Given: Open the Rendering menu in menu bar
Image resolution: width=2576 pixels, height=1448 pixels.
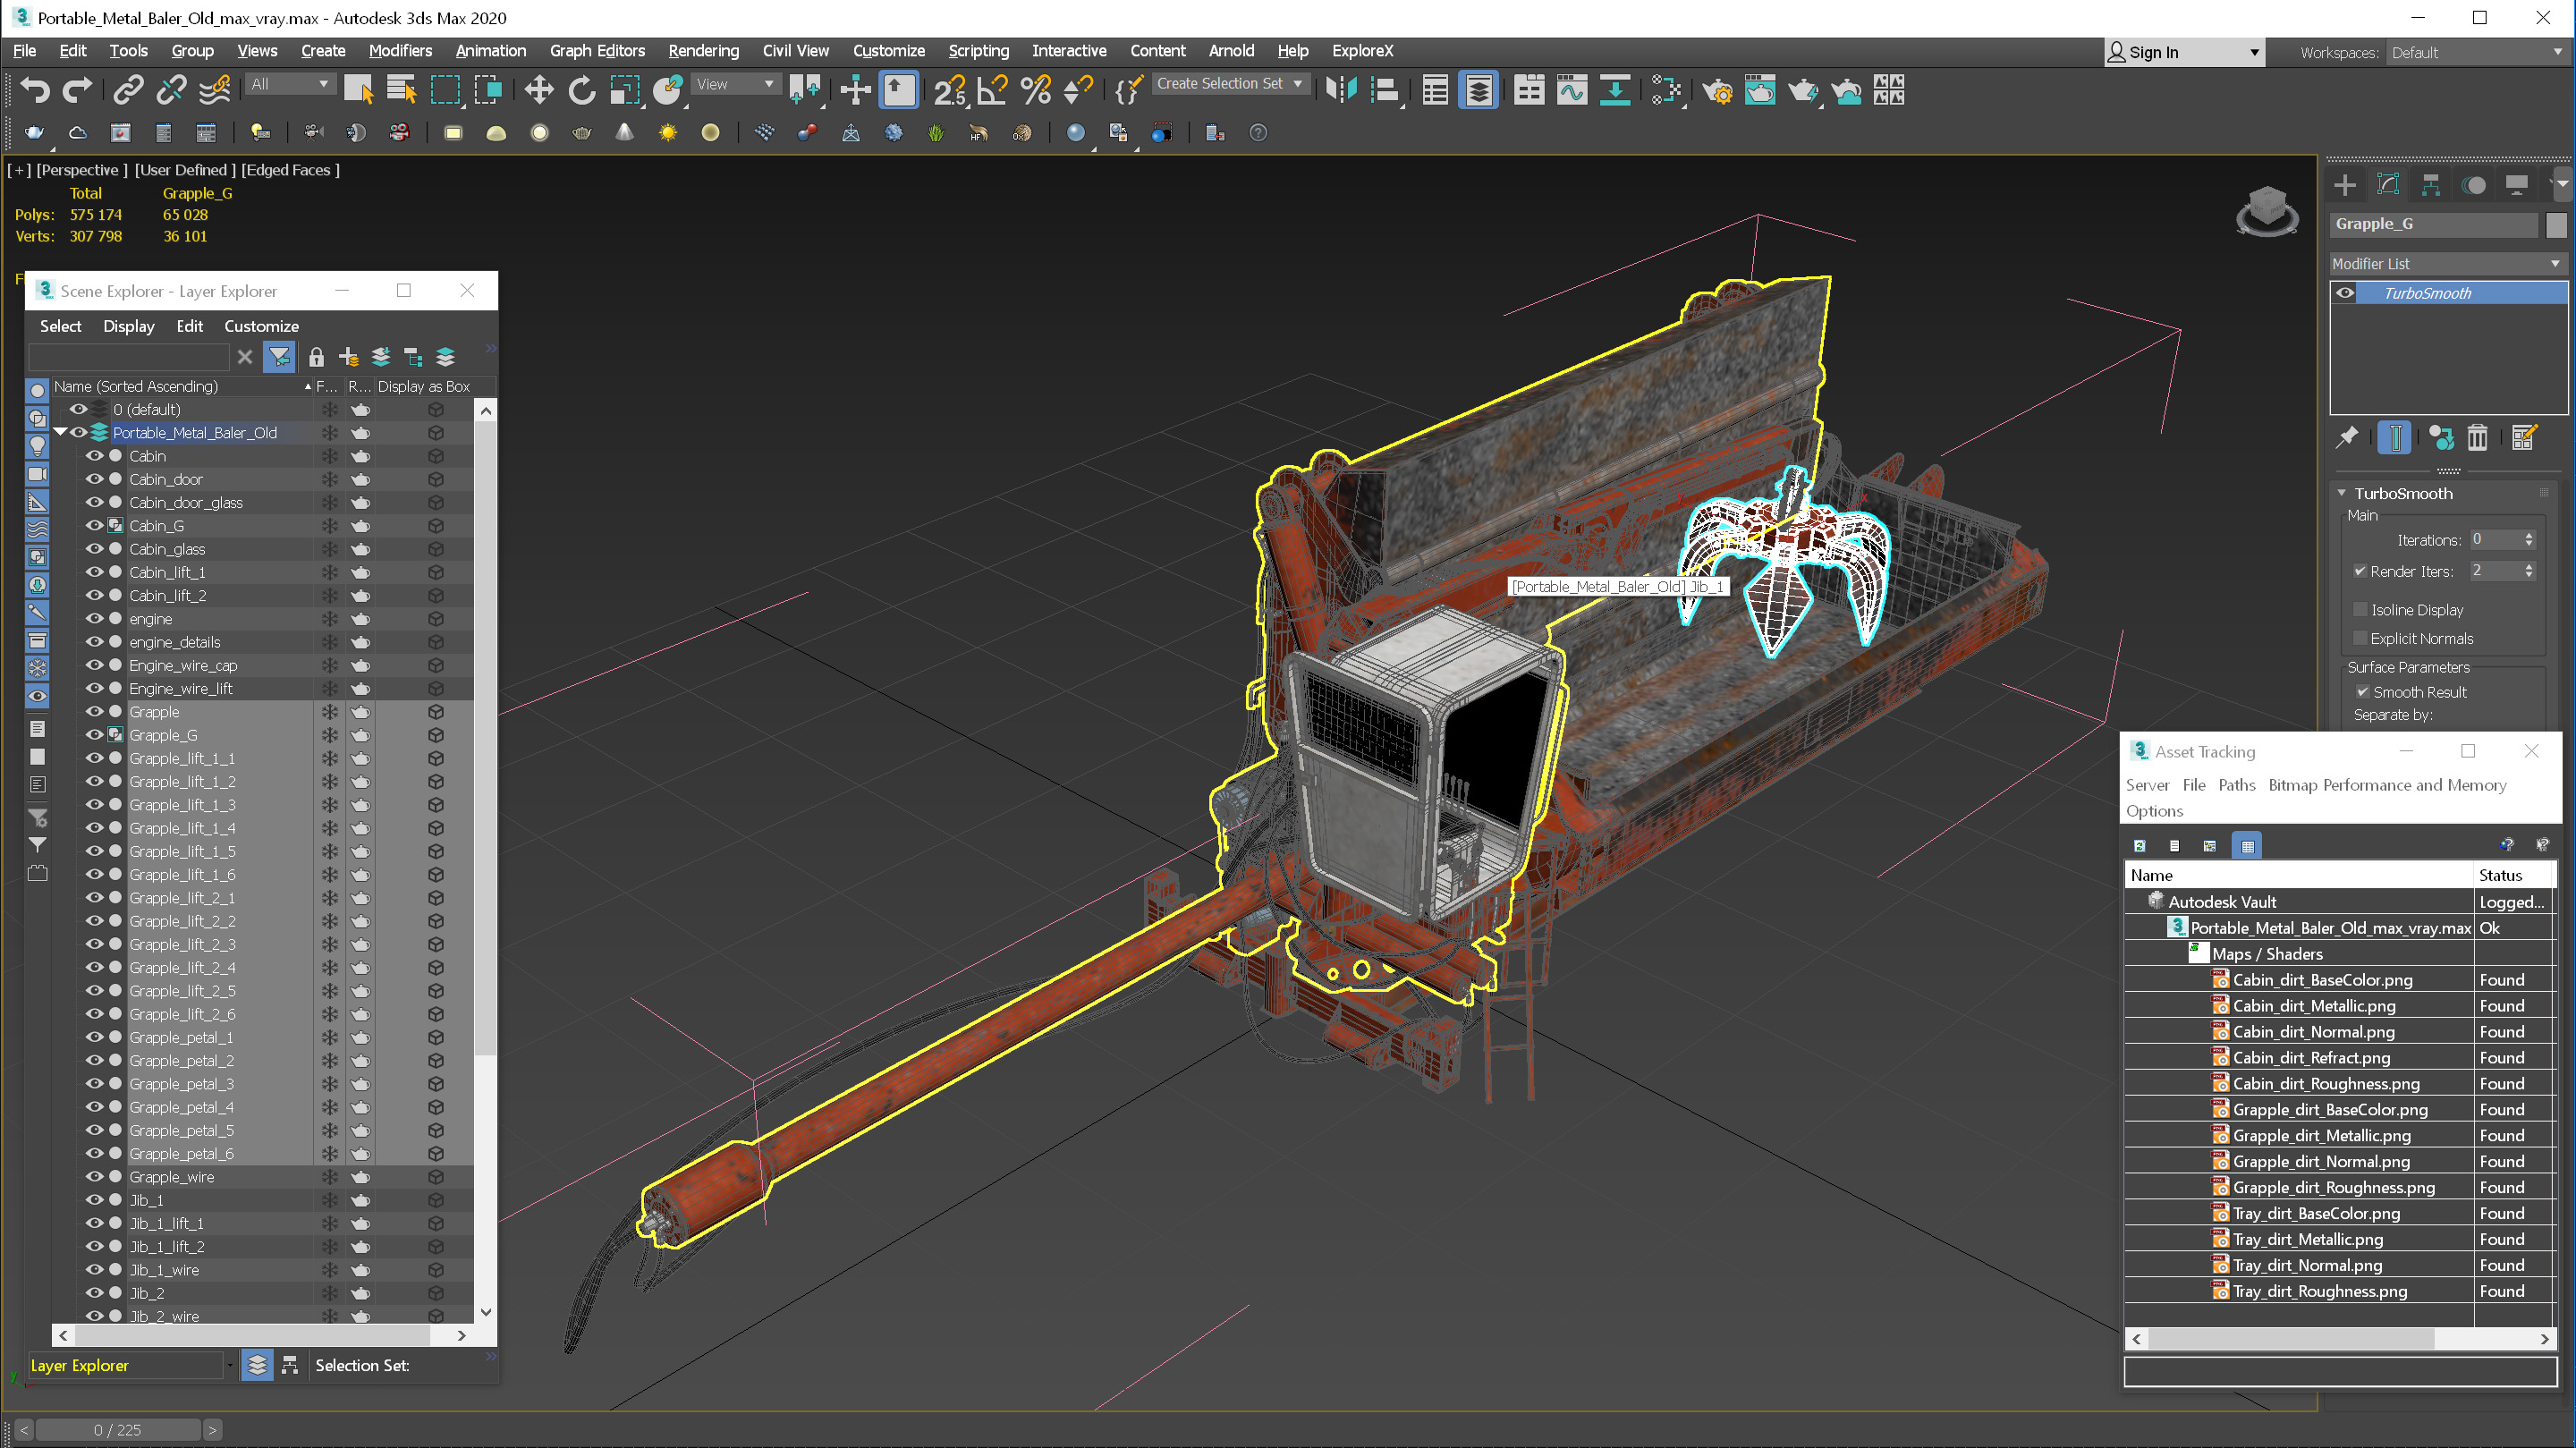Looking at the screenshot, I should click(700, 49).
